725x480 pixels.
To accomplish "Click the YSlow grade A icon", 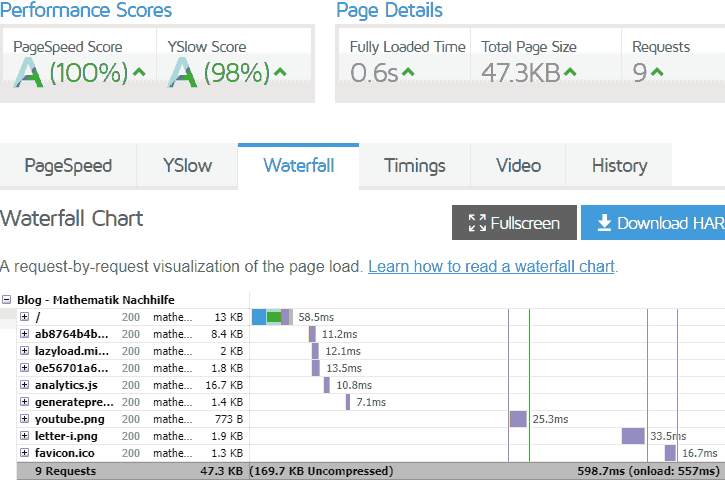I will pos(183,73).
